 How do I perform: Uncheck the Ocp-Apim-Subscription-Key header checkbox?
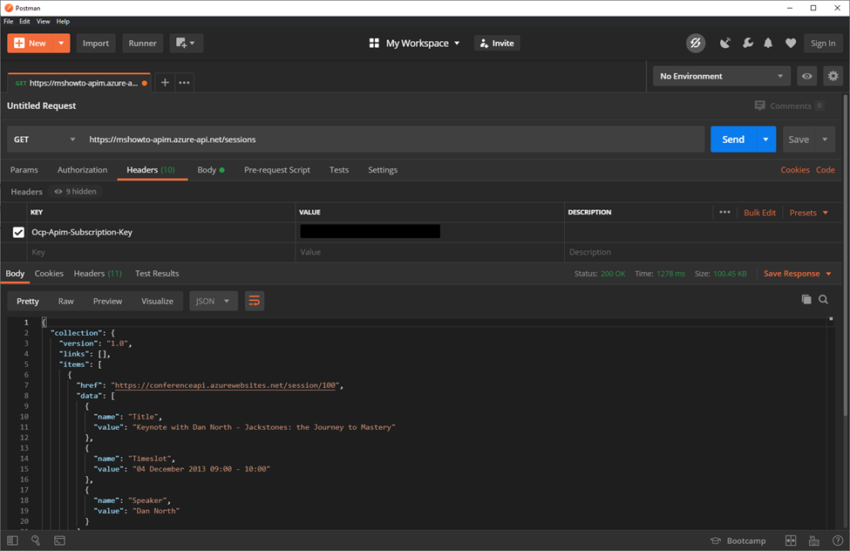(x=18, y=232)
